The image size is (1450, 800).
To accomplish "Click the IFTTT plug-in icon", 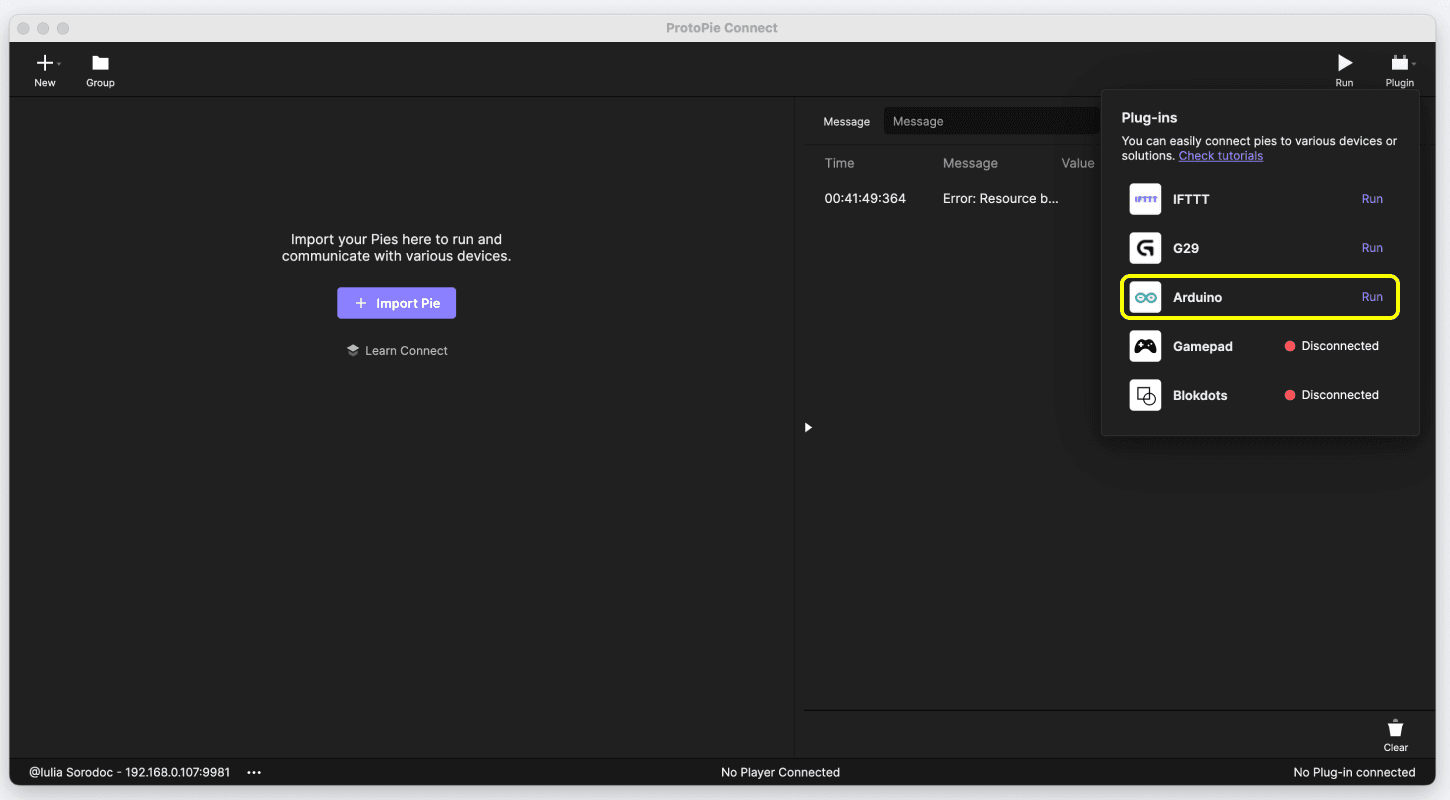I will (1145, 199).
